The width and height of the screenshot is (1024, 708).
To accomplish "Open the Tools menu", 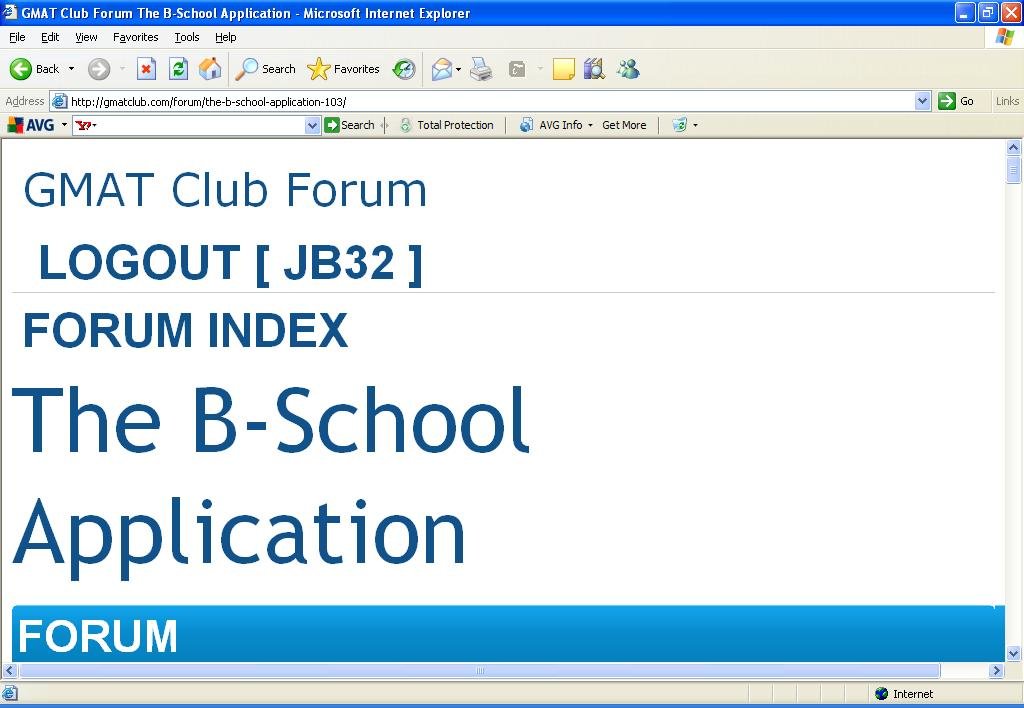I will pos(187,37).
